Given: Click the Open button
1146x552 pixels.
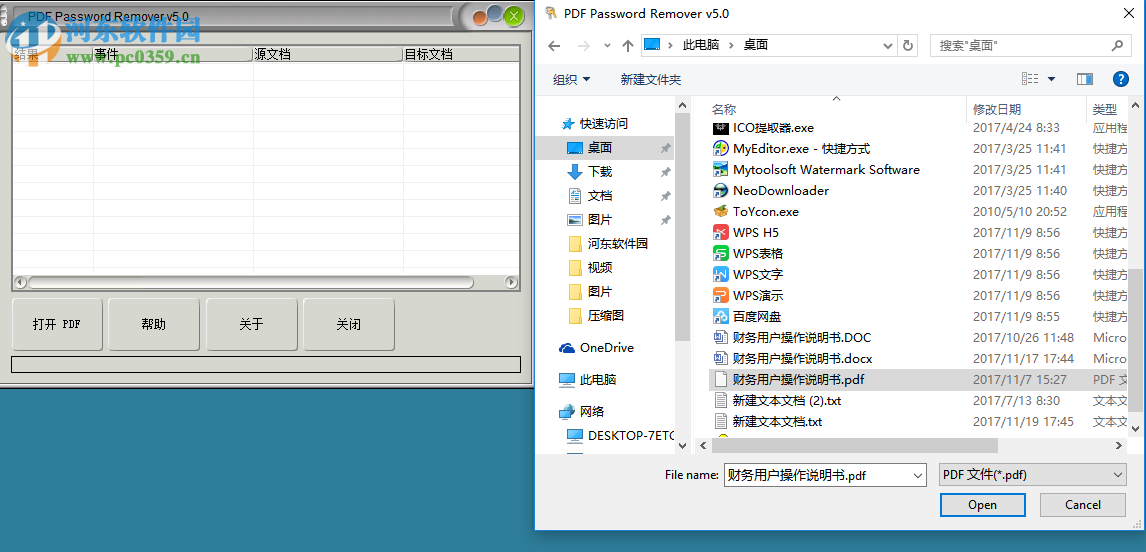Looking at the screenshot, I should click(982, 504).
